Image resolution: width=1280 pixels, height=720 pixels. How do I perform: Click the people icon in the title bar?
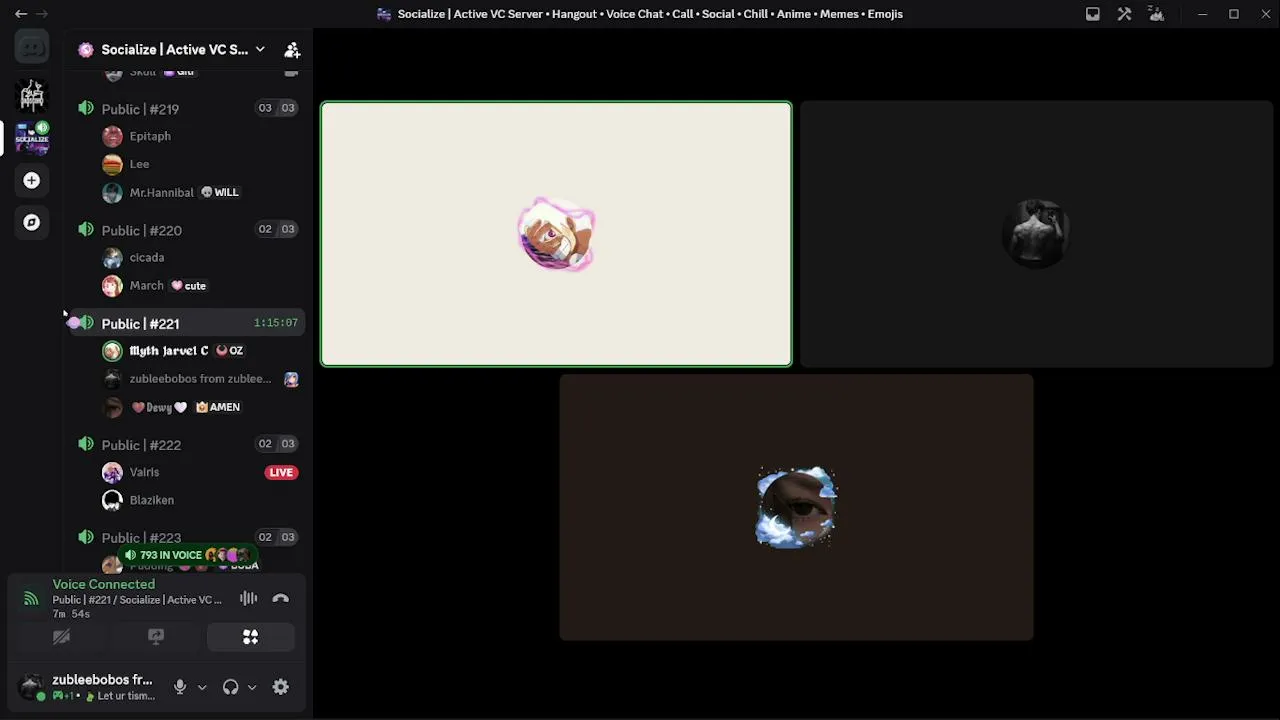(1157, 14)
